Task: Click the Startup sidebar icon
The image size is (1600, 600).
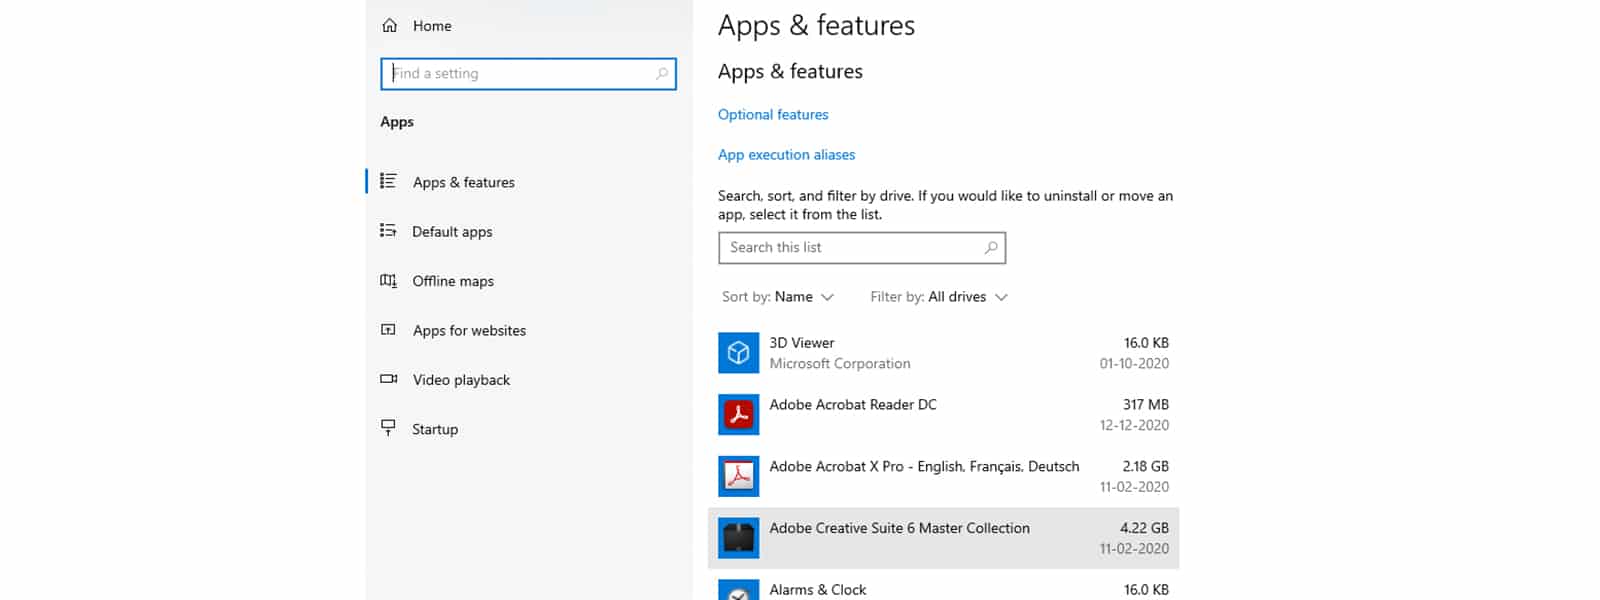Action: click(x=388, y=428)
